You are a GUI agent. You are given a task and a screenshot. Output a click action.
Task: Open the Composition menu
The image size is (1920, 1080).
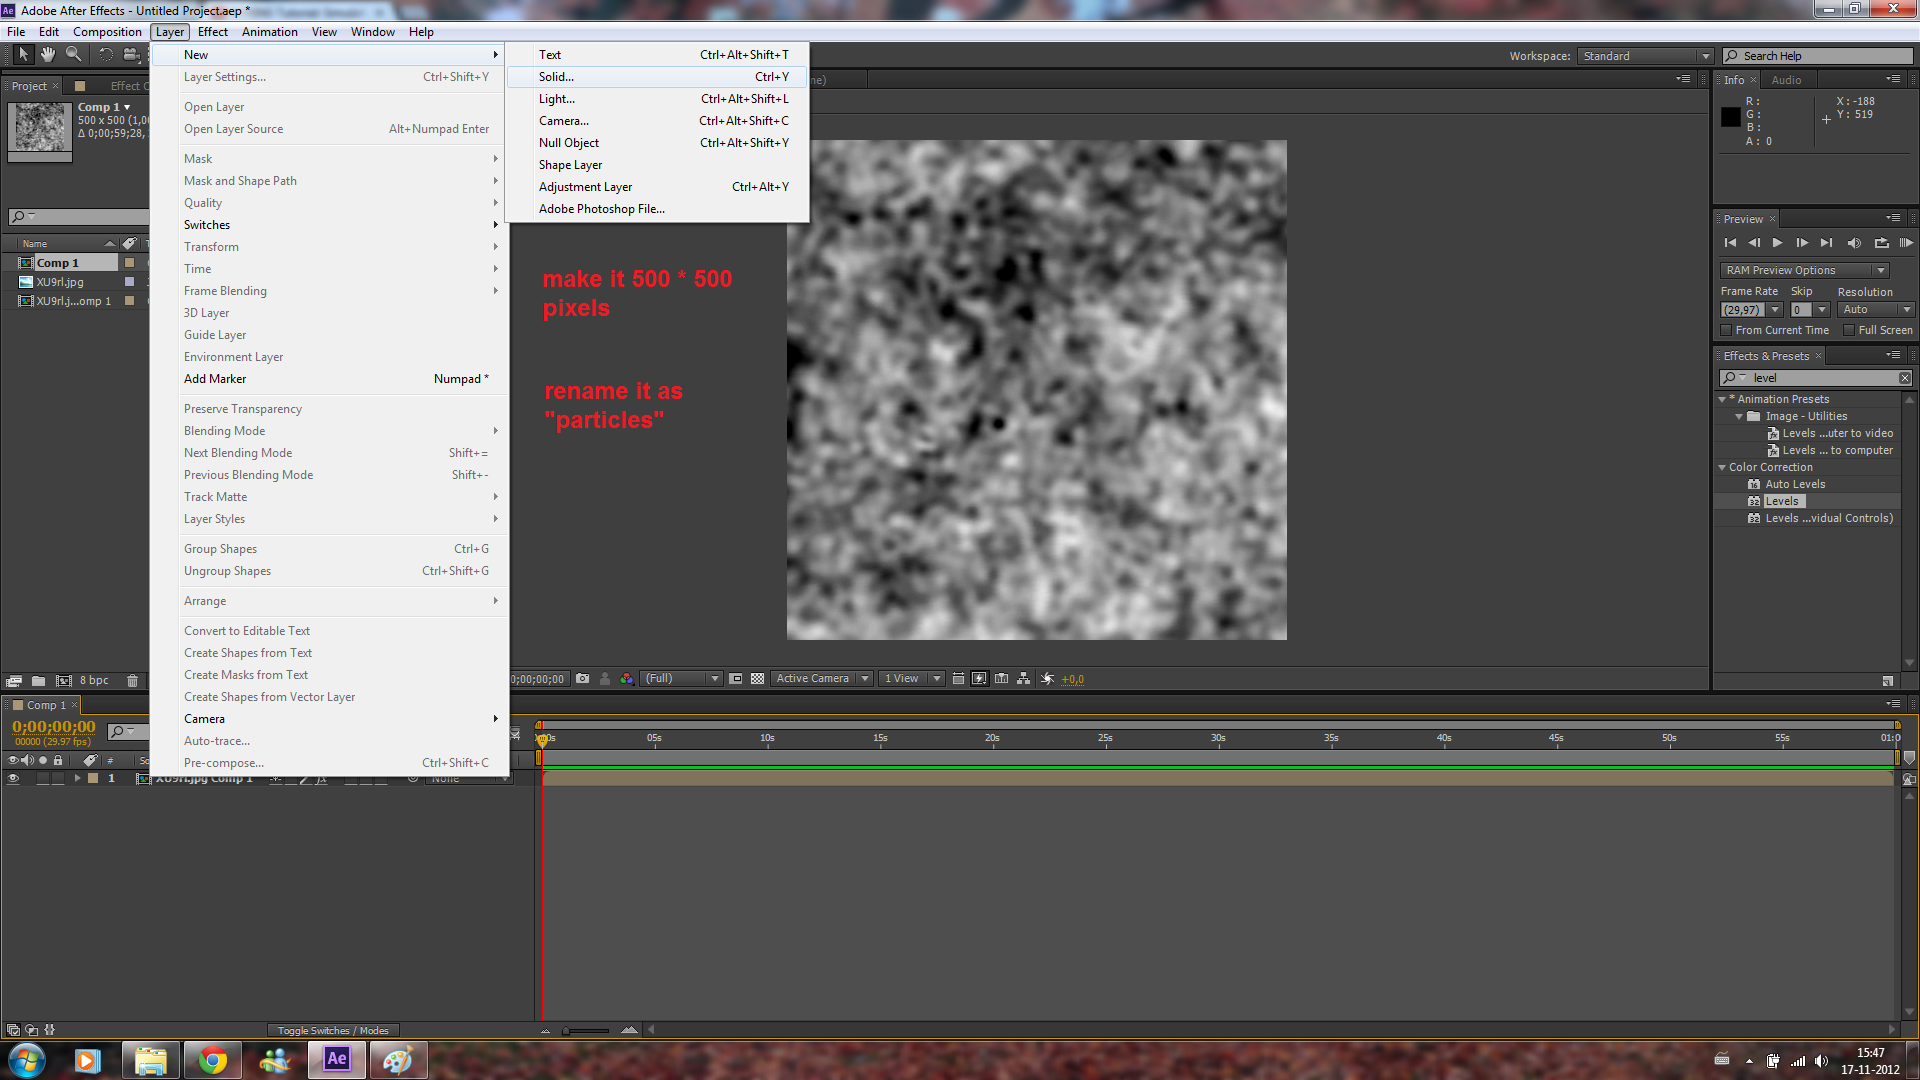(x=107, y=32)
